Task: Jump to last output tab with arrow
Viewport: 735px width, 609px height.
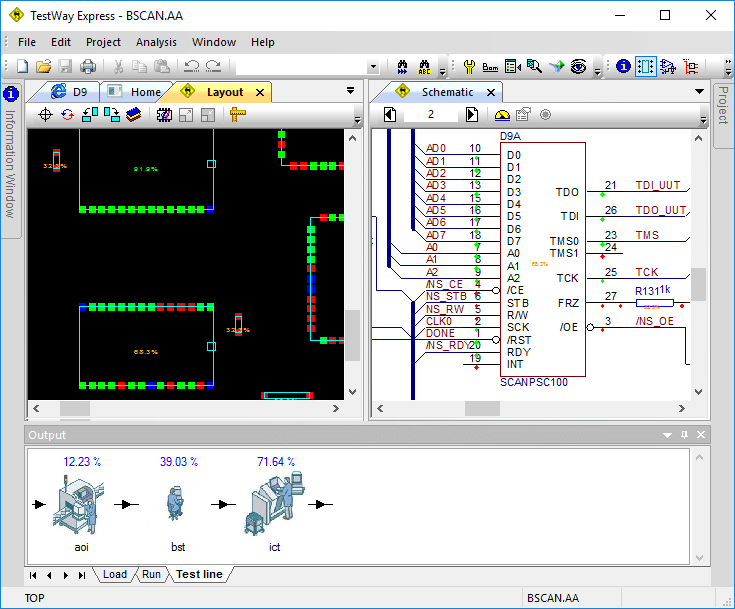Action: (x=82, y=575)
